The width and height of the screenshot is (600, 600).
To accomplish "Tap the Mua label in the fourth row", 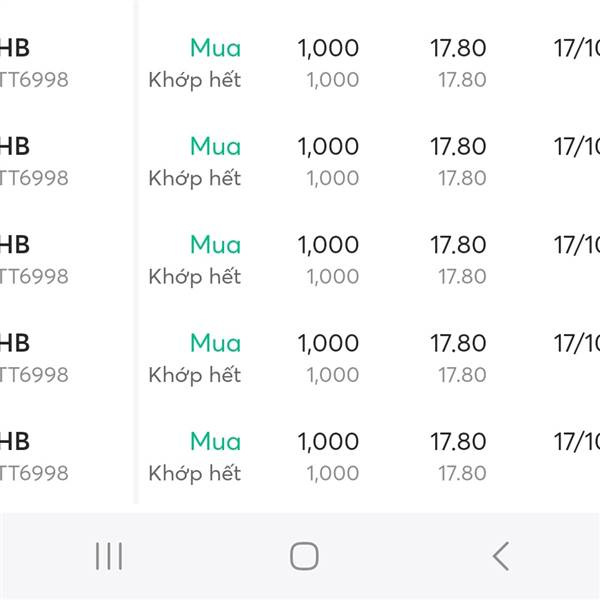I will tap(215, 343).
